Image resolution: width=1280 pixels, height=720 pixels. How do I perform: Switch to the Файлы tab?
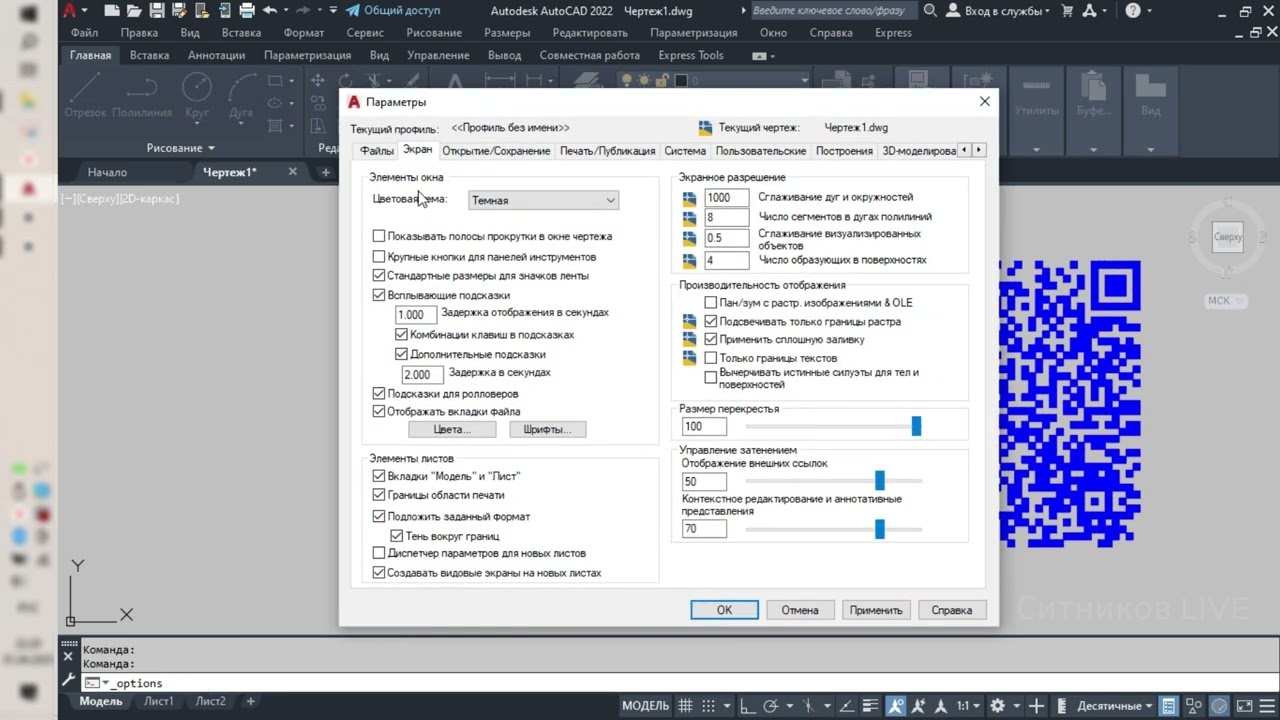[377, 151]
